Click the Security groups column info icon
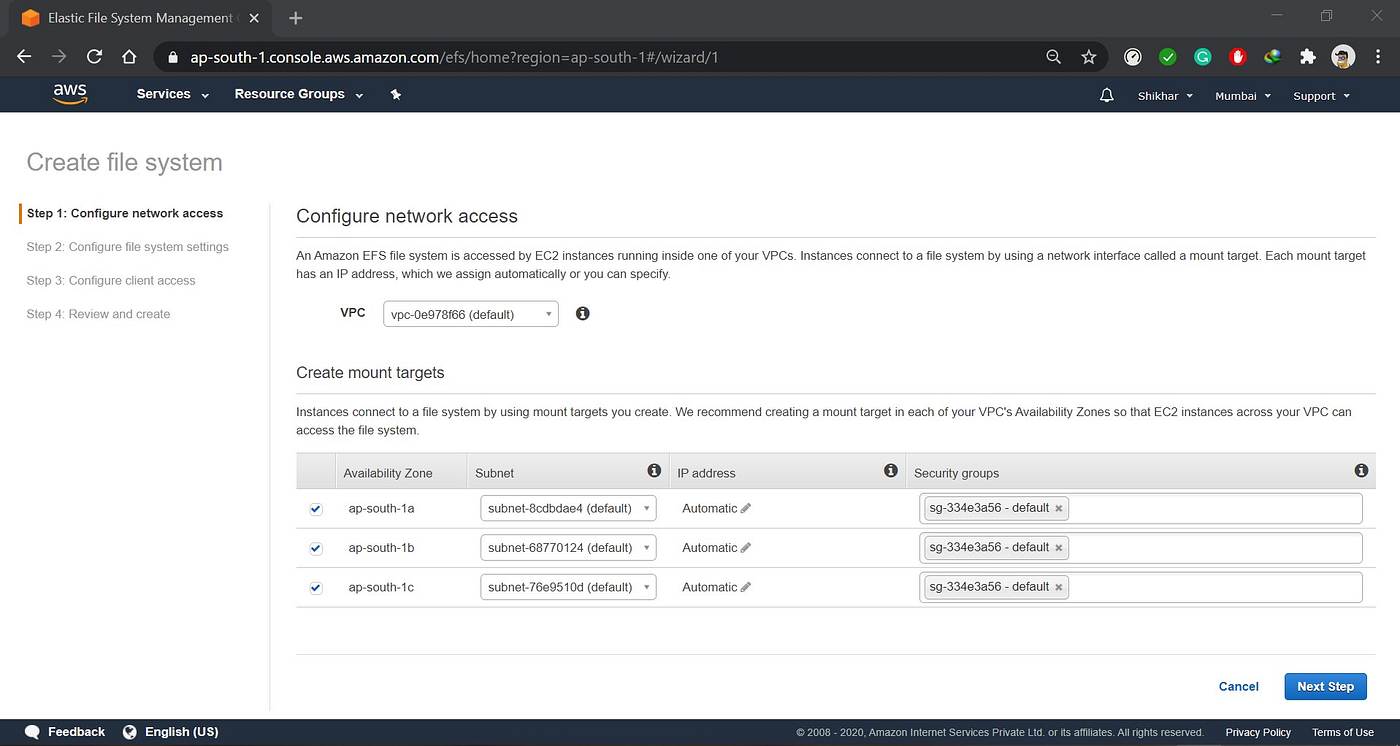The width and height of the screenshot is (1400, 746). 1361,469
